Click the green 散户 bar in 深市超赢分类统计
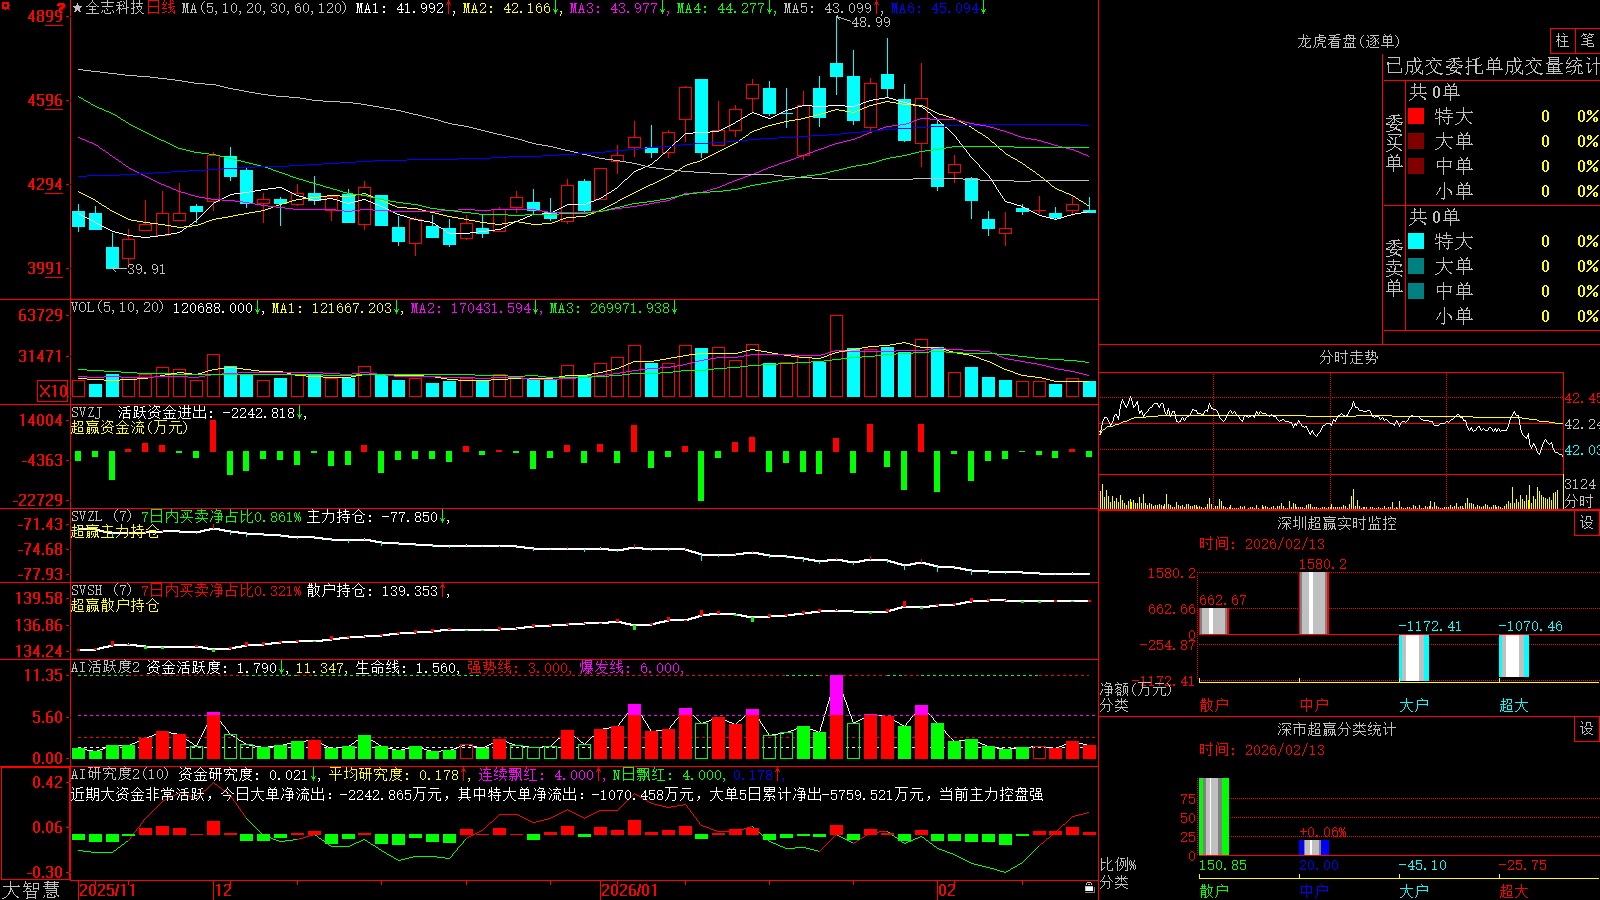Image resolution: width=1600 pixels, height=900 pixels. [x=1213, y=817]
